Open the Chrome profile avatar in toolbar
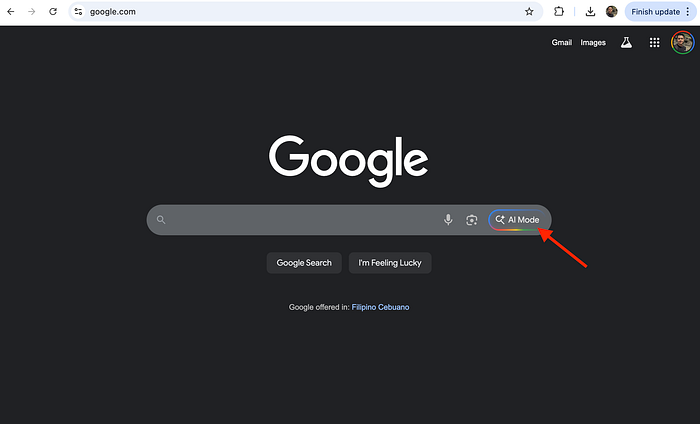The image size is (700, 424). tap(612, 12)
